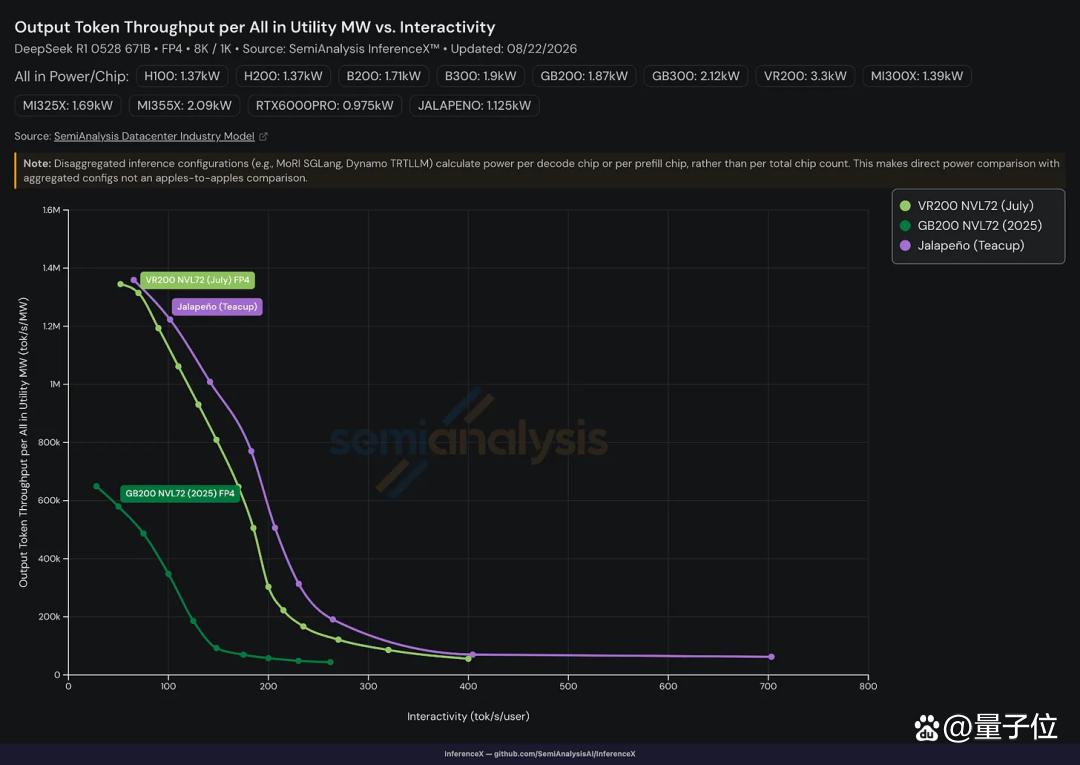Select the MI355X: 2.09kW chip pill
1080x765 pixels.
(185, 105)
